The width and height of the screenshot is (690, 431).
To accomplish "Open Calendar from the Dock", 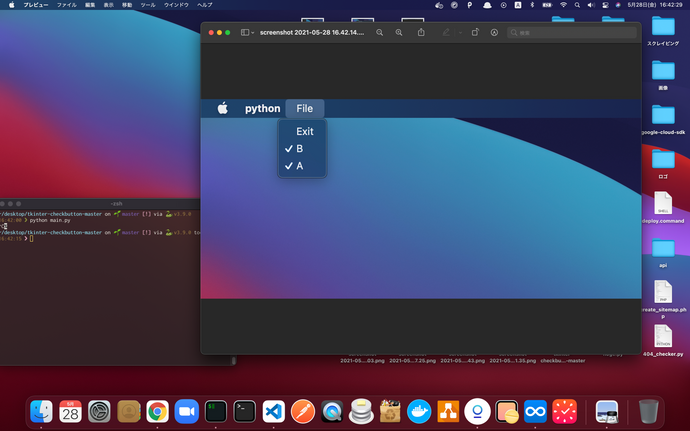I will tap(70, 412).
